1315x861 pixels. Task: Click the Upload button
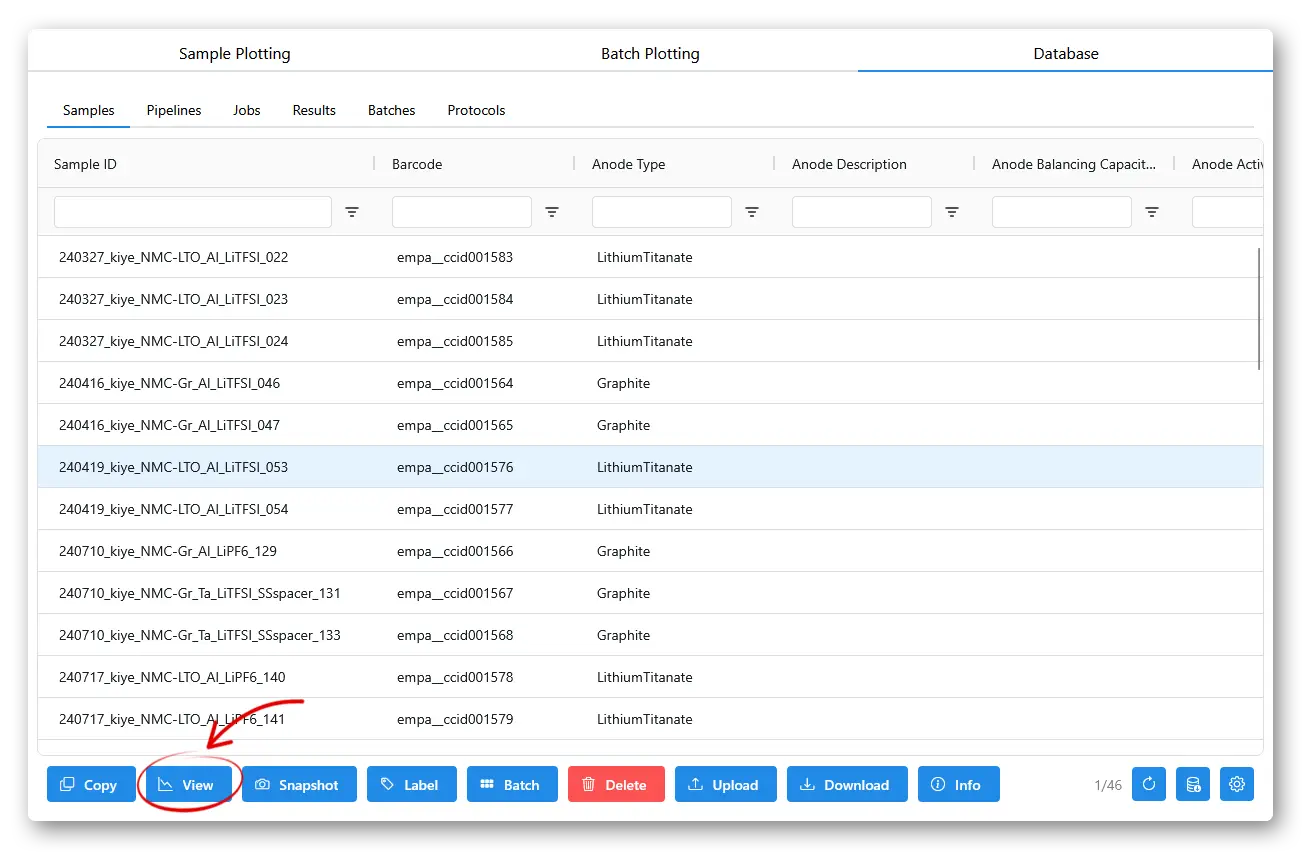coord(726,785)
